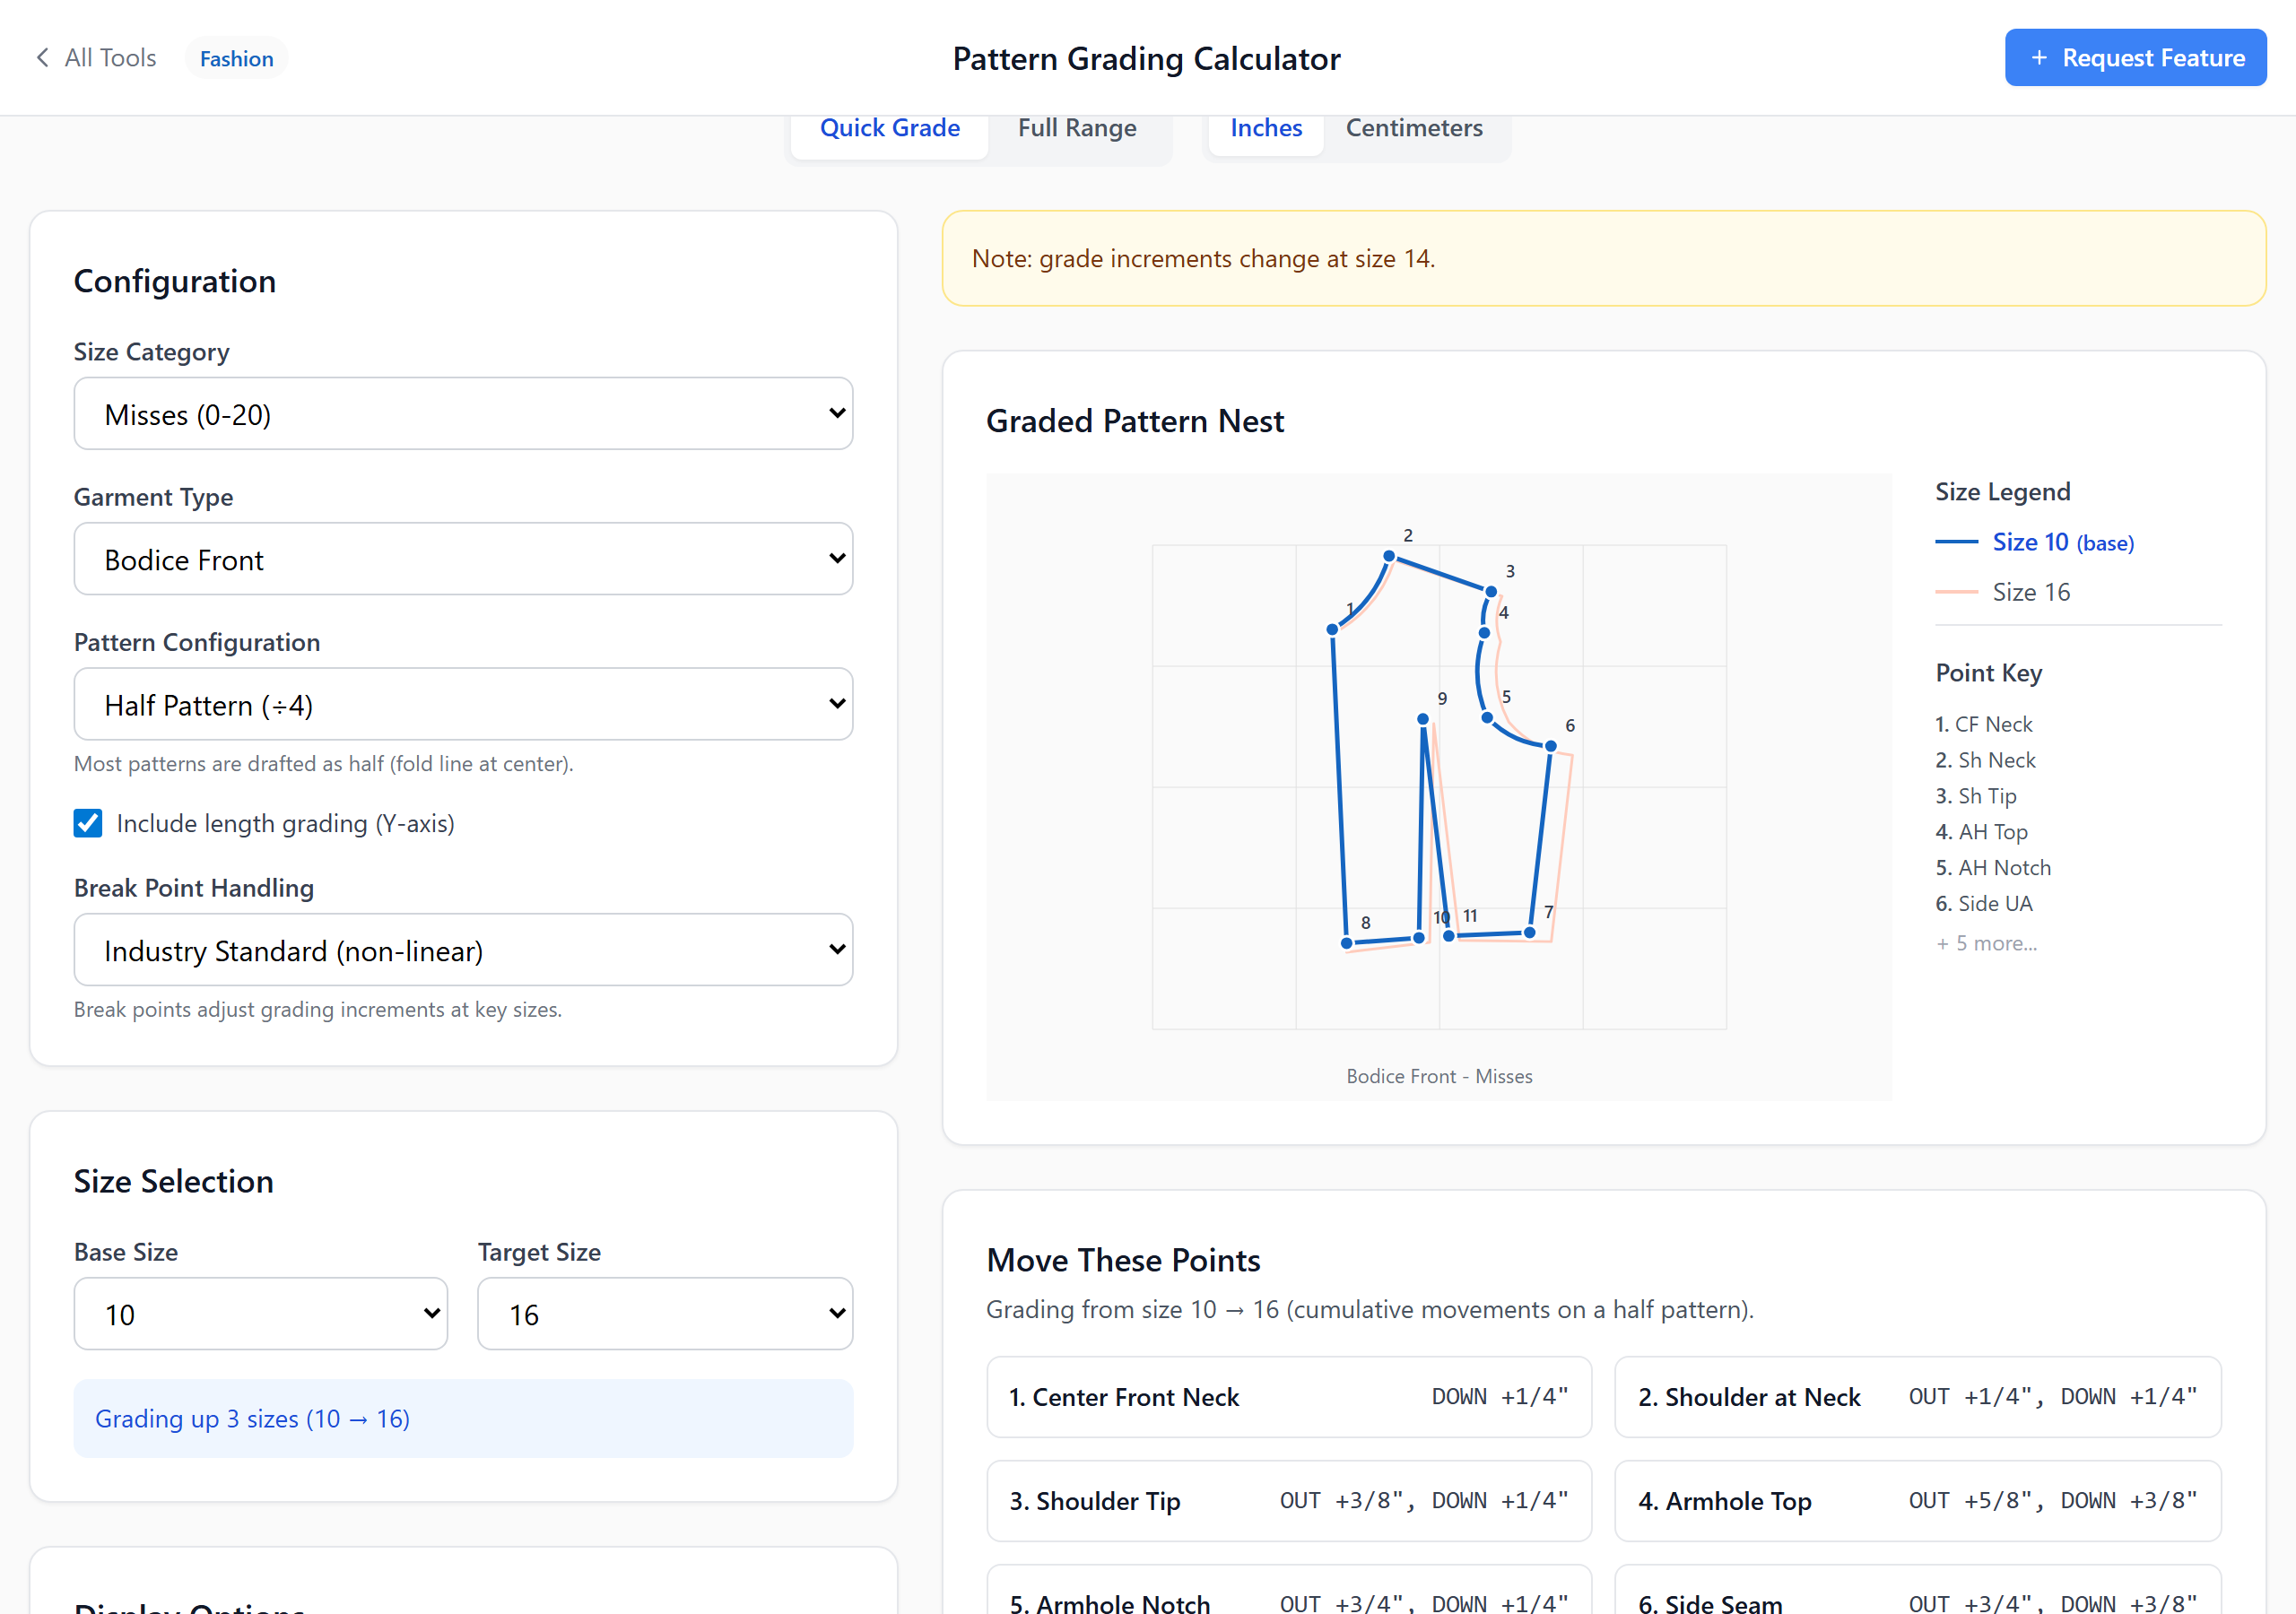Screen dimensions: 2296x1614
Task: Open the Size Category dropdown
Action: tap(463, 414)
